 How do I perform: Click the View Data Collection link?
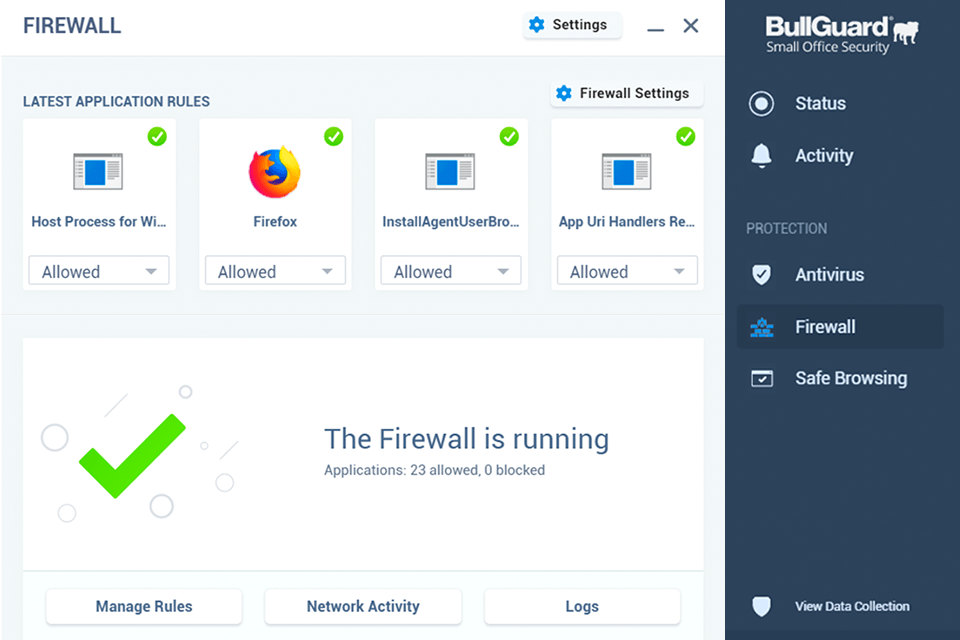tap(852, 606)
